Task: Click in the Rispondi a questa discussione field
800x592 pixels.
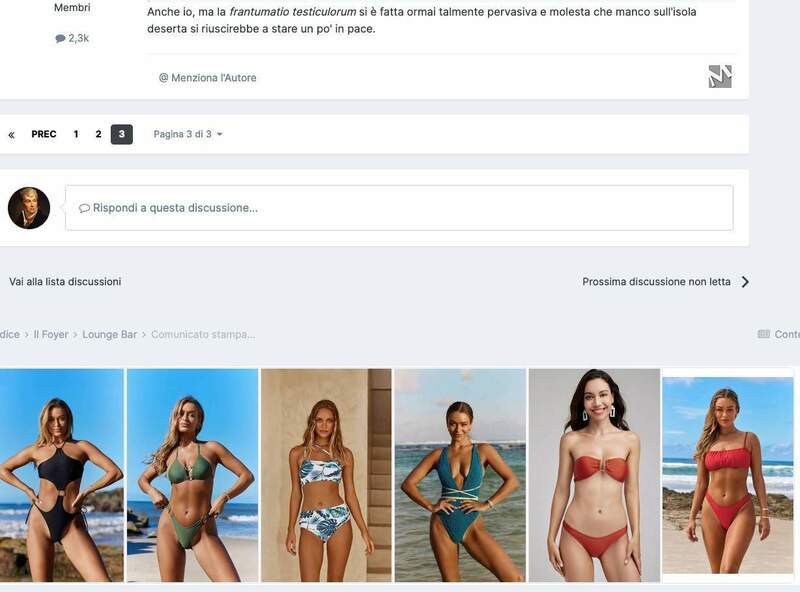Action: click(399, 208)
